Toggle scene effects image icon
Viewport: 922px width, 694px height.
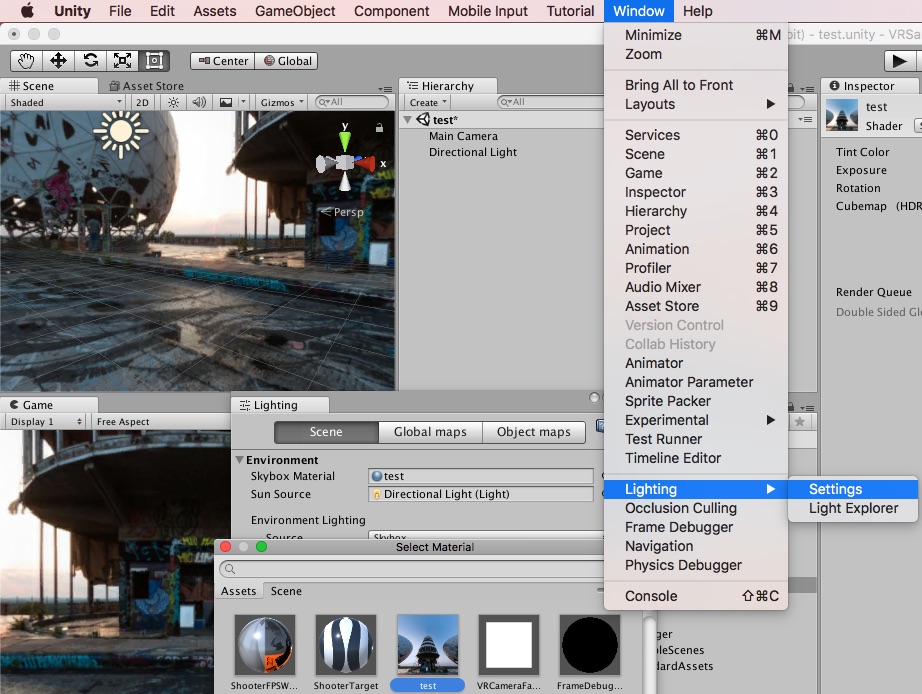click(x=226, y=102)
